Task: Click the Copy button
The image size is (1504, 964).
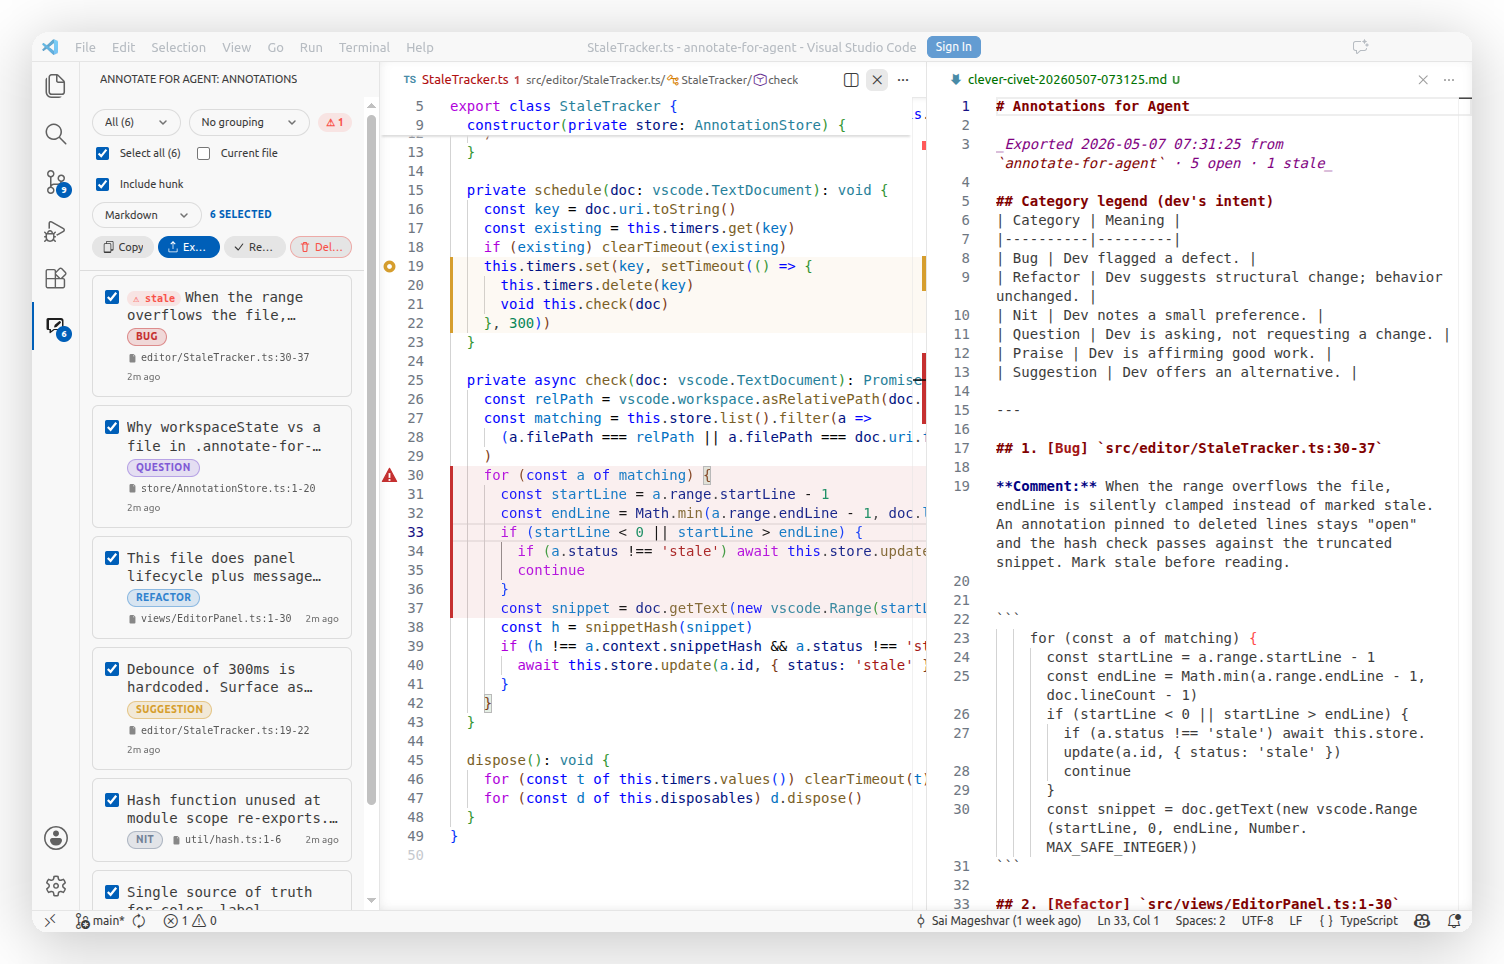Action: pos(123,247)
